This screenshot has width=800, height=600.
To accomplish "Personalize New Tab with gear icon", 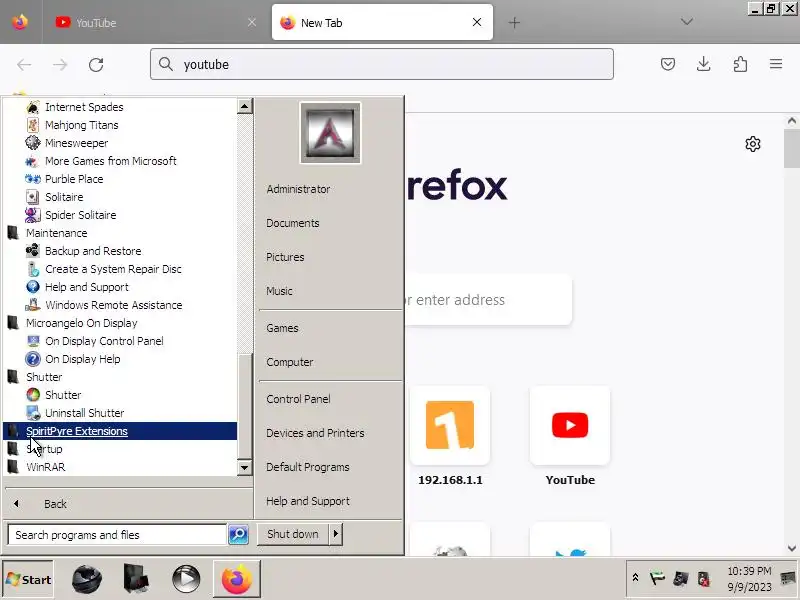I will (x=753, y=144).
